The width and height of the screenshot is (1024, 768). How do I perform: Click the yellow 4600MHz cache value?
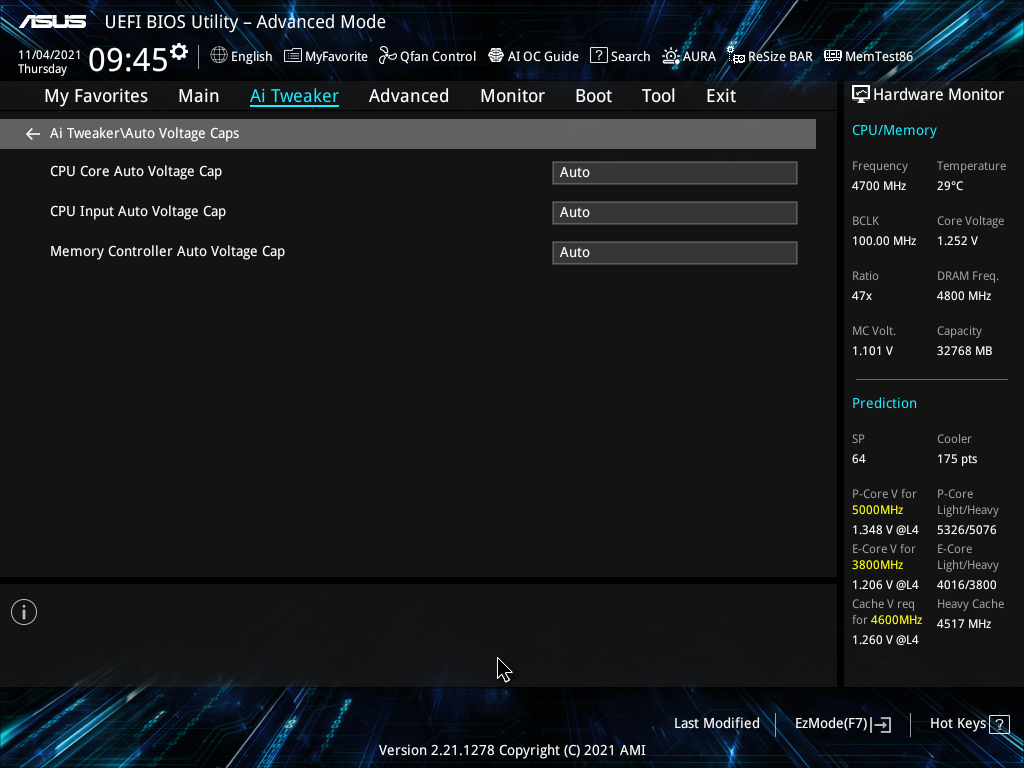896,620
